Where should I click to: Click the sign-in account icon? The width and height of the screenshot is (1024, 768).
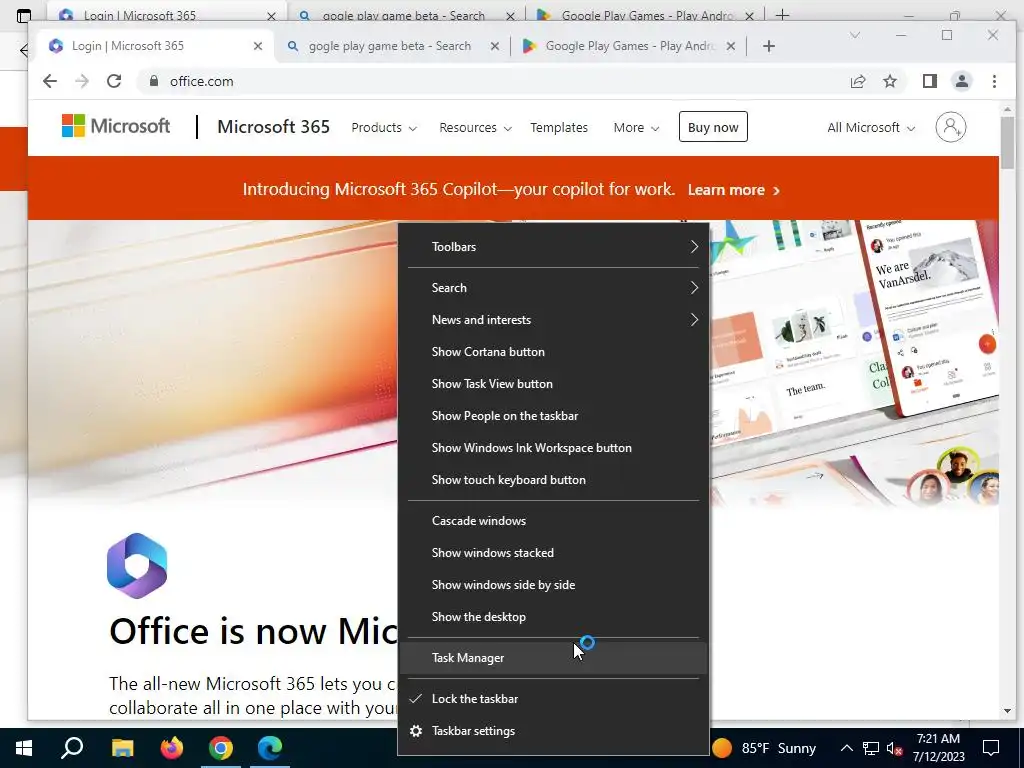click(950, 127)
